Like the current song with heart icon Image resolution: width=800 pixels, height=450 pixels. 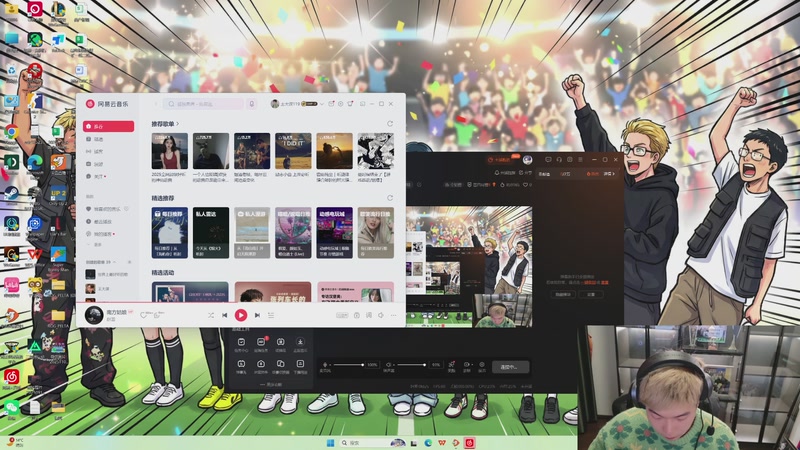144,316
